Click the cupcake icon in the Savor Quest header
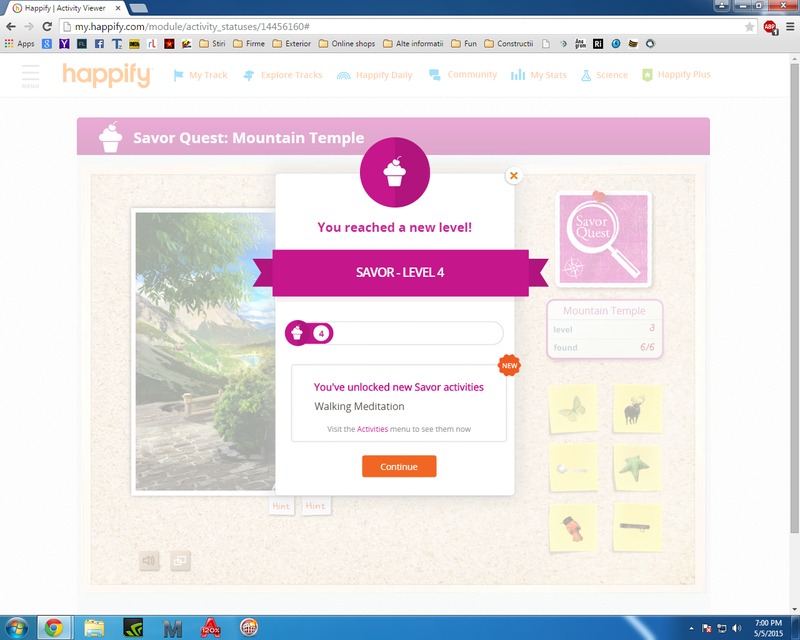The height and width of the screenshot is (640, 800). pyautogui.click(x=111, y=137)
